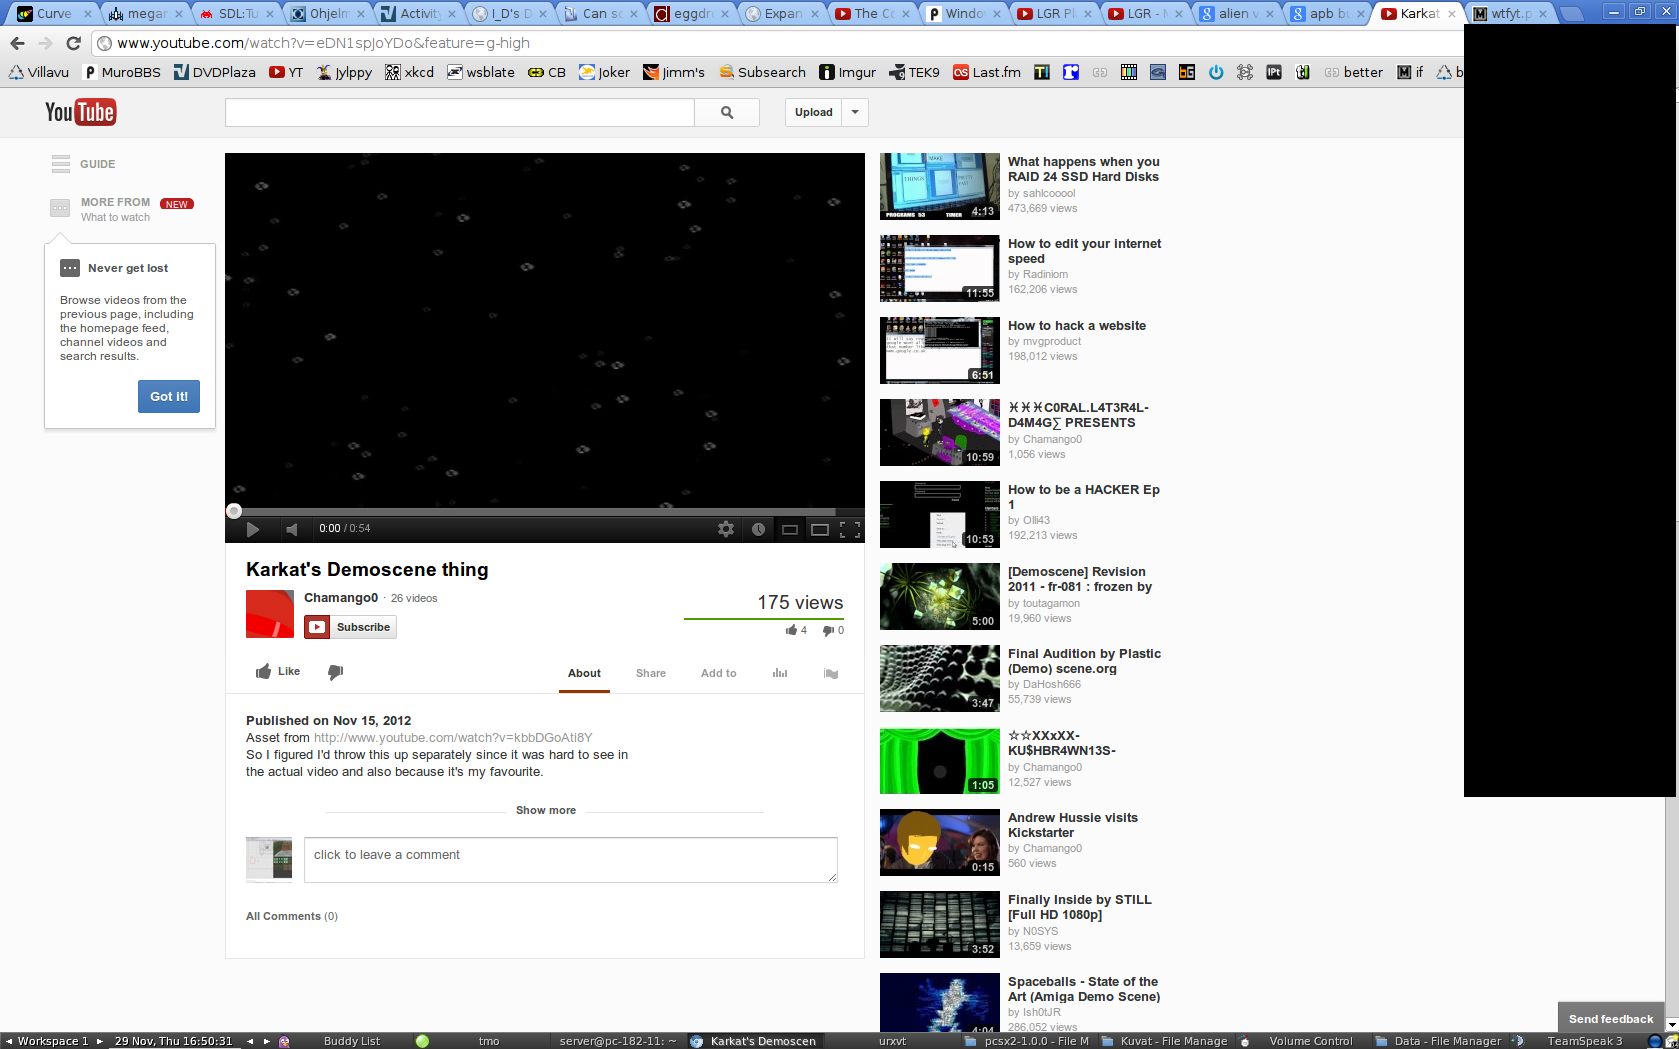This screenshot has height=1049, width=1679.
Task: Open wsblate bookmark
Action: 481,72
